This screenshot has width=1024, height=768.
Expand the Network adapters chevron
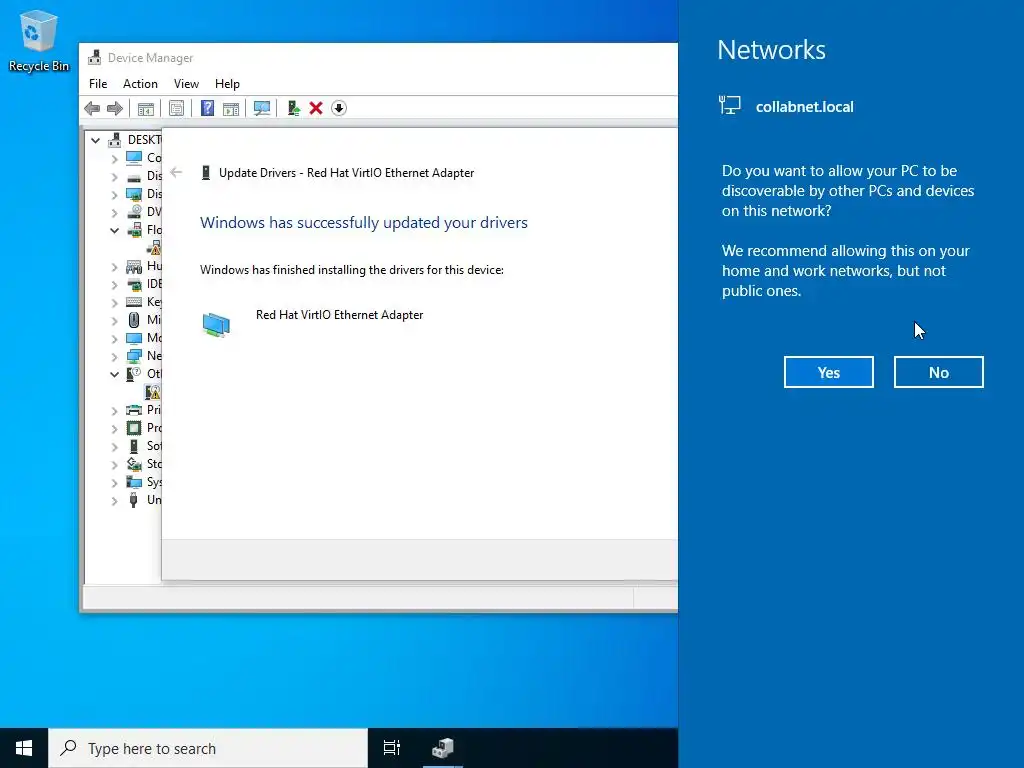(x=114, y=356)
